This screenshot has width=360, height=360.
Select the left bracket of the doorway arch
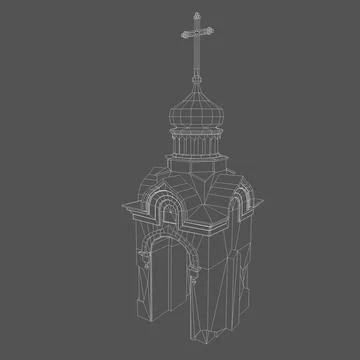pos(145,259)
